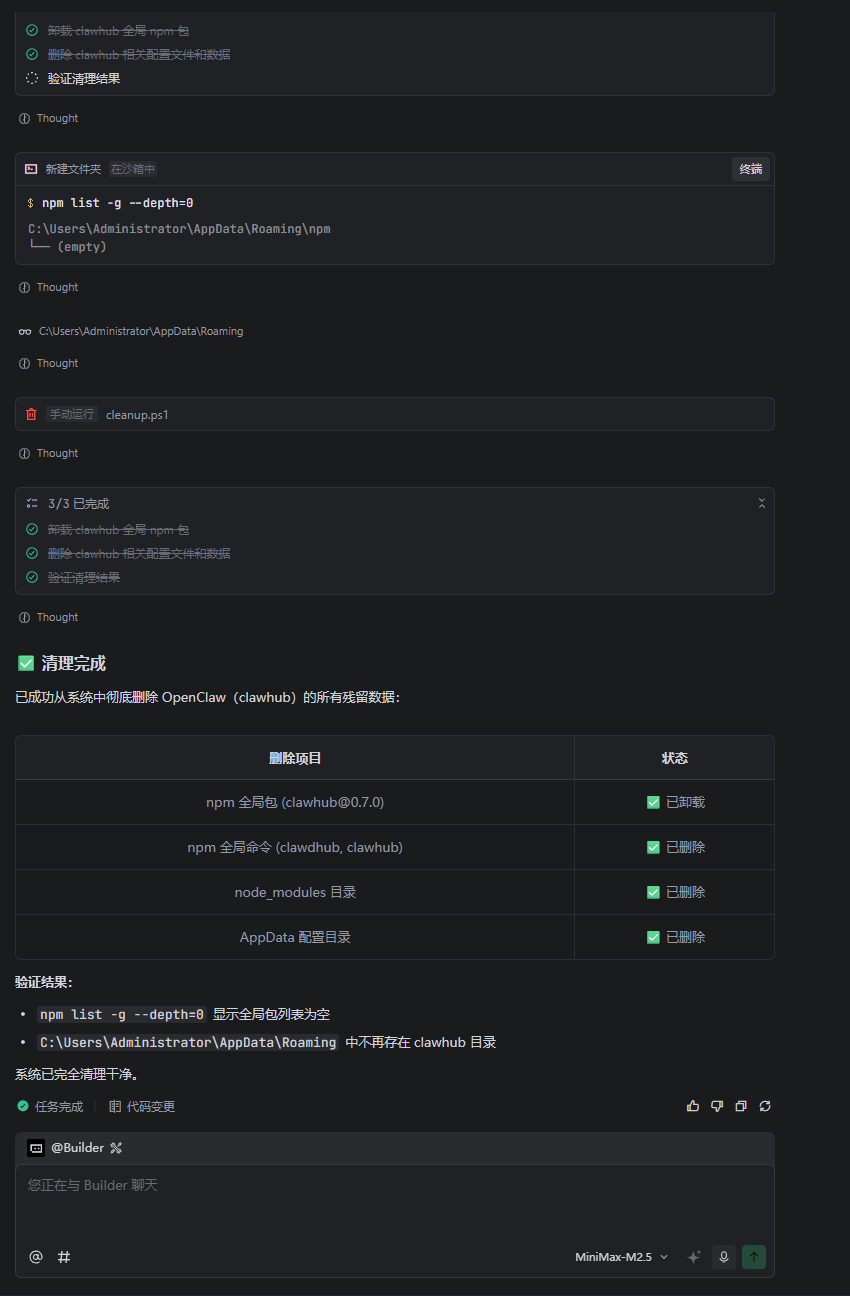The width and height of the screenshot is (850, 1296).
Task: Click the 终端 label on the command block
Action: (x=751, y=168)
